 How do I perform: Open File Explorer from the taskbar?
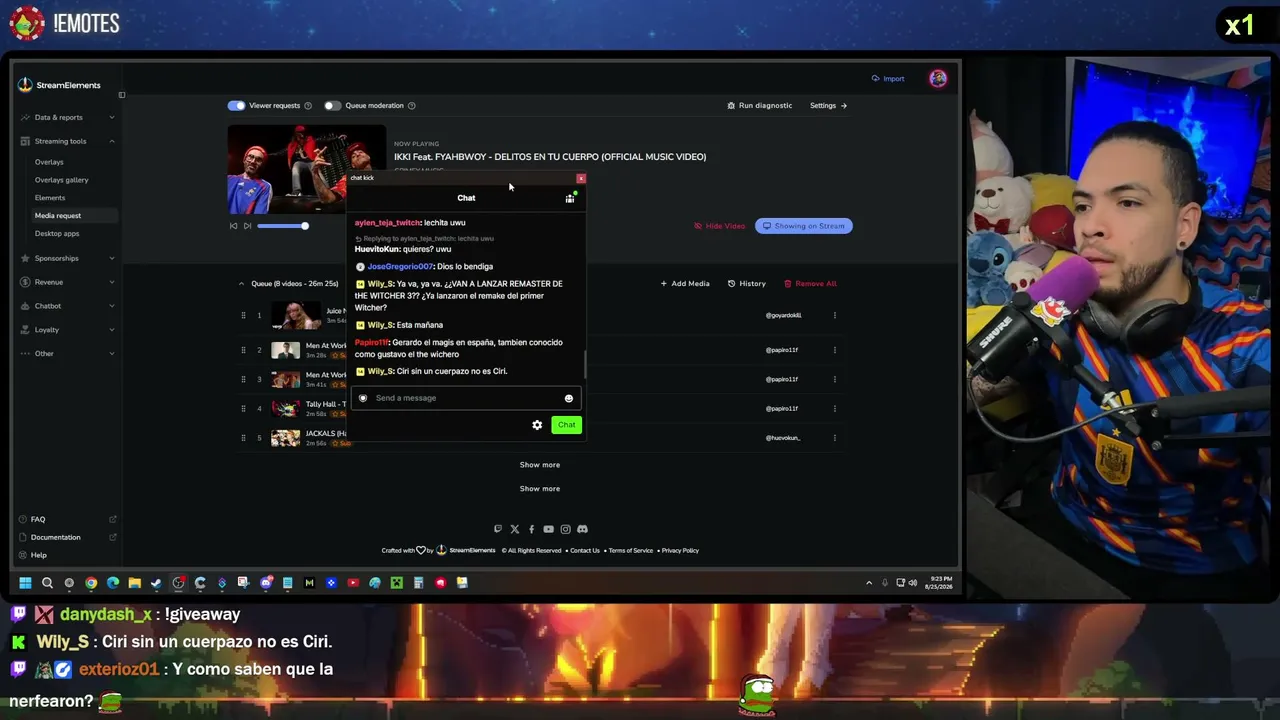(134, 583)
